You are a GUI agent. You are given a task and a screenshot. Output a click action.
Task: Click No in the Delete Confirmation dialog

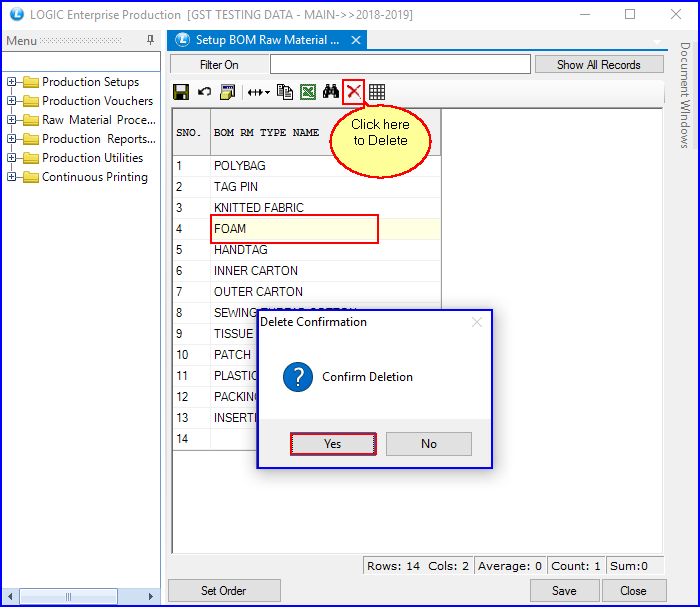coord(428,444)
